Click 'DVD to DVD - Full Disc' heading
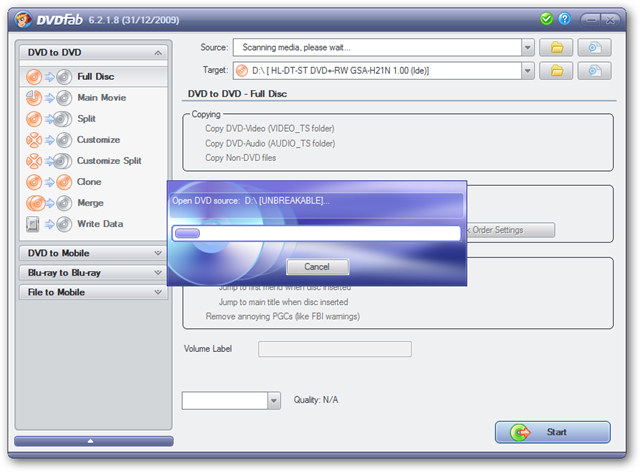 coord(237,94)
